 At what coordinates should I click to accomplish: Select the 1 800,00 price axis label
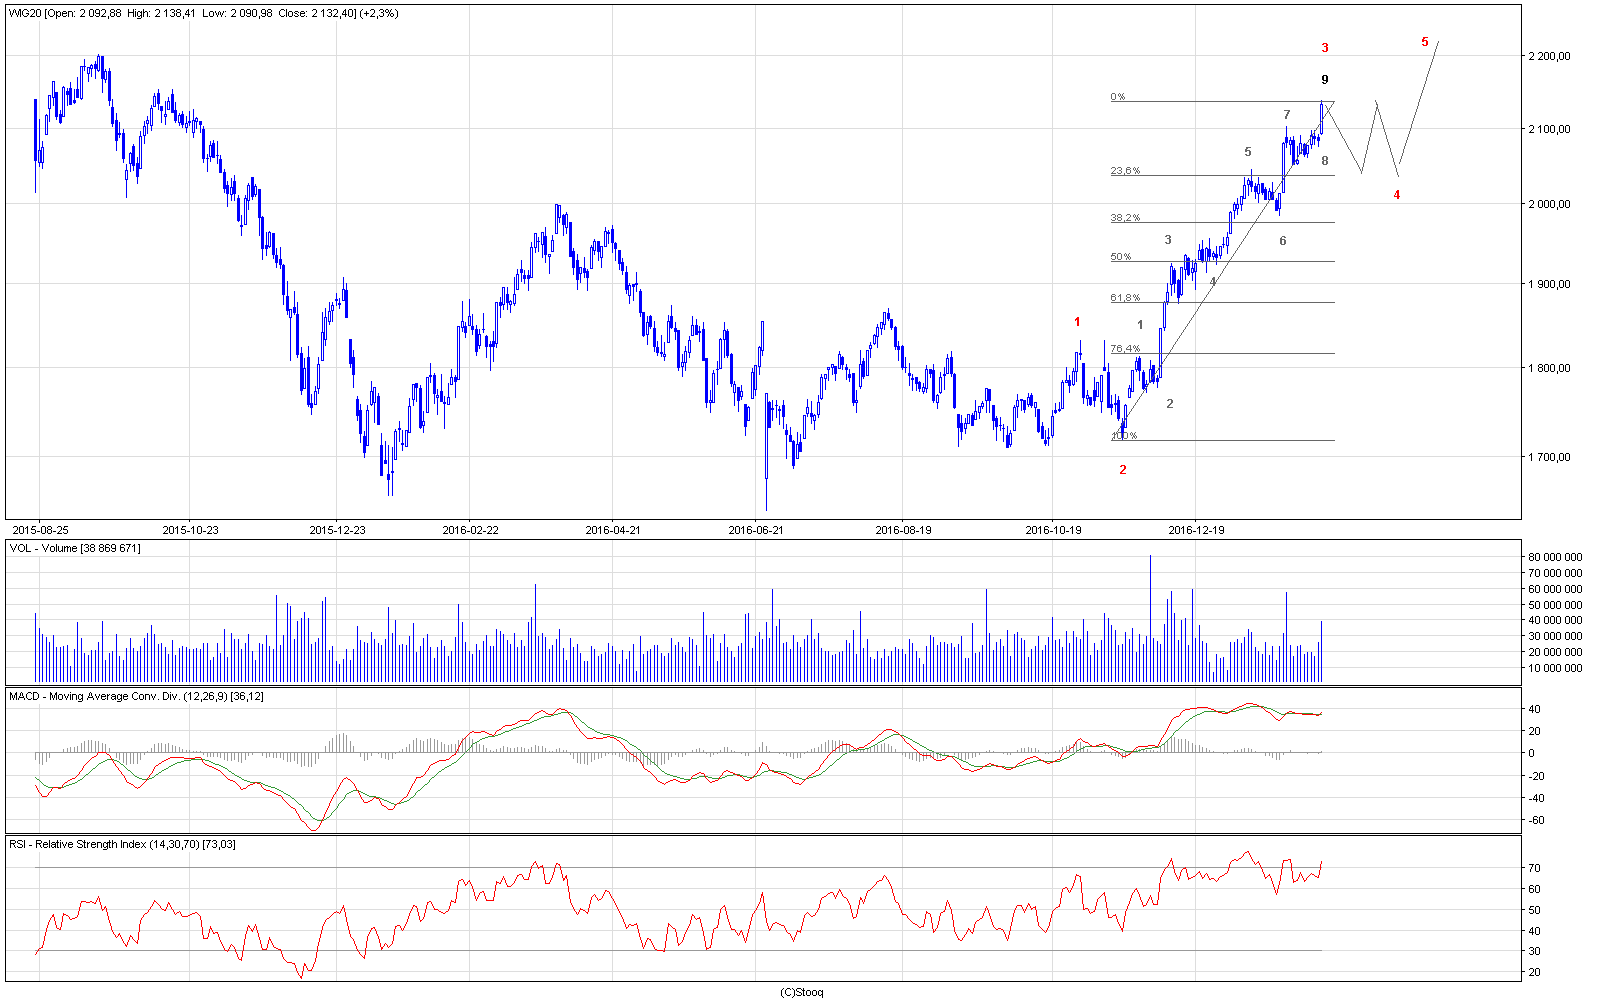(1550, 368)
